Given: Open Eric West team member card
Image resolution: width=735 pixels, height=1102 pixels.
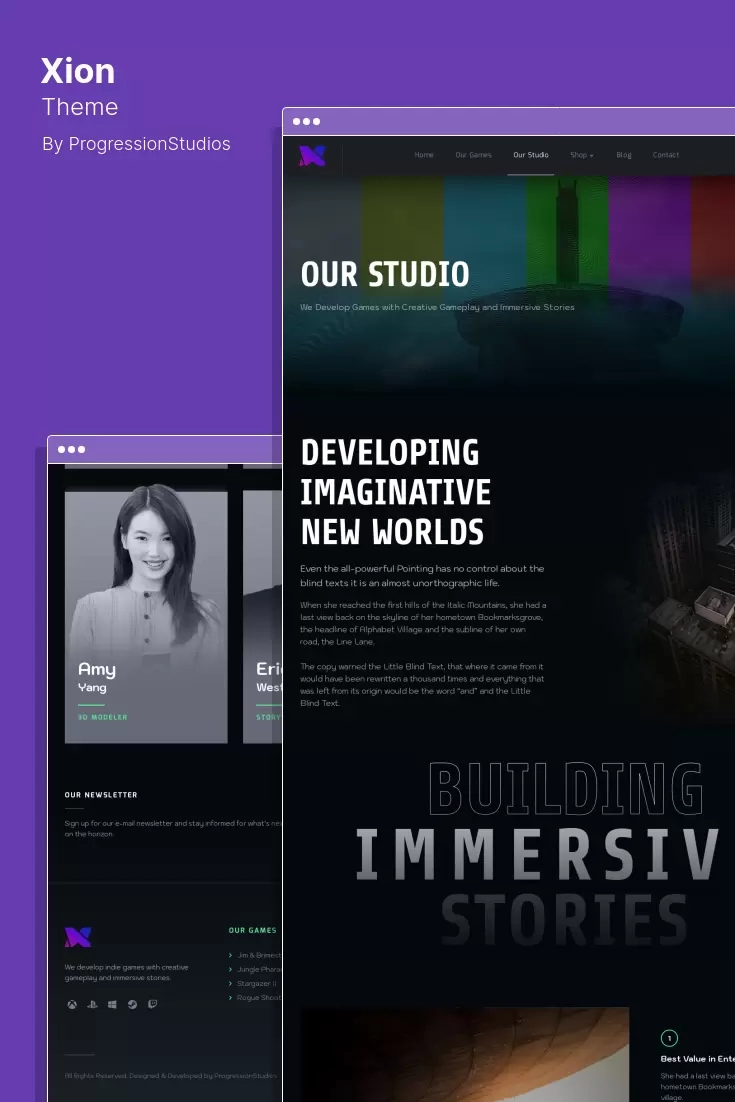Looking at the screenshot, I should pos(262,616).
